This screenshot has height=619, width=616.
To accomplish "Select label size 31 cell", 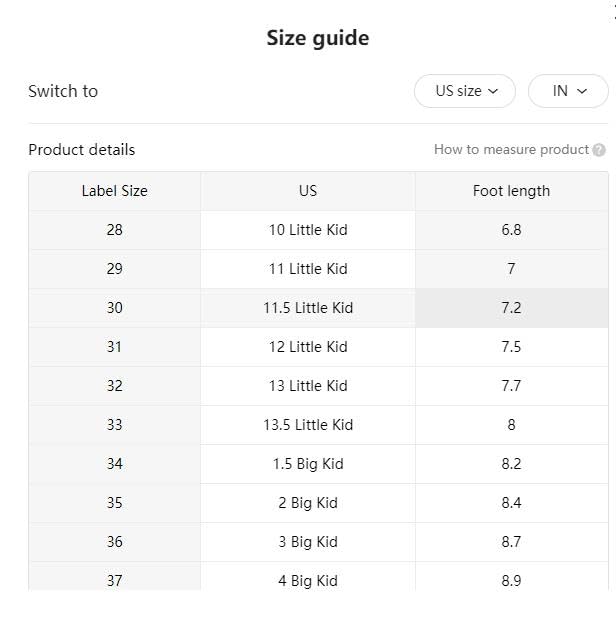I will pos(114,347).
